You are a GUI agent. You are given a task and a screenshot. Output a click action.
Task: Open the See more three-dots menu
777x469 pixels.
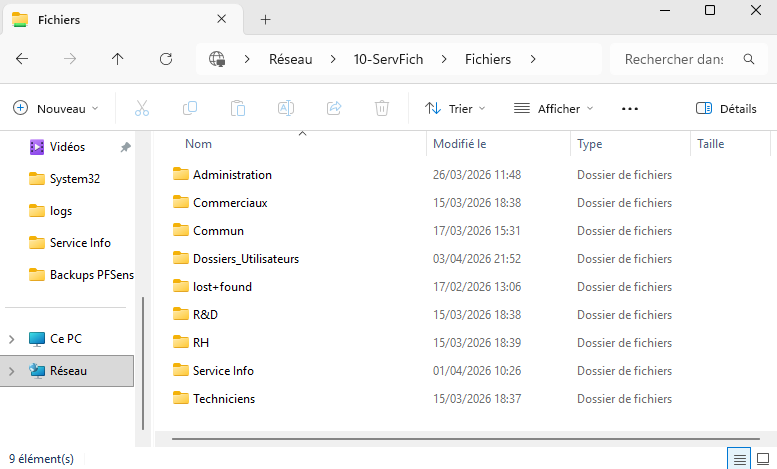630,109
